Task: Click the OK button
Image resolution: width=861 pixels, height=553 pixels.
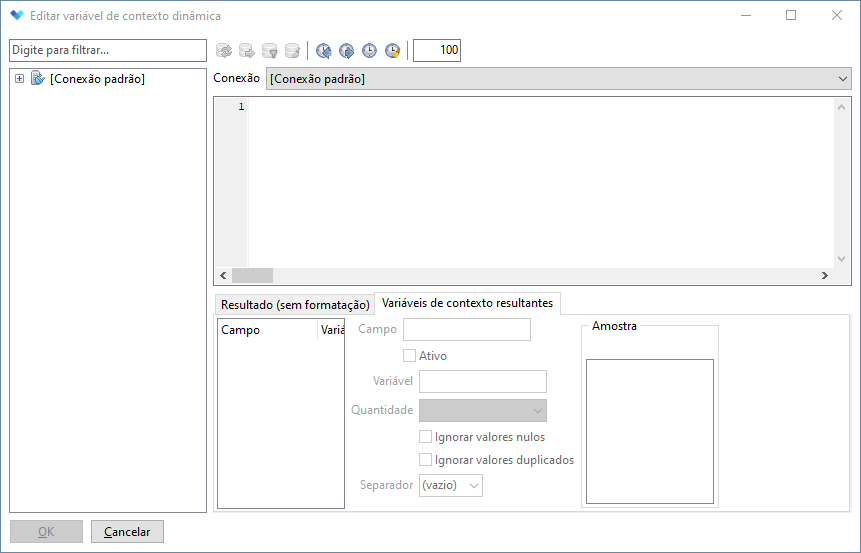Action: tap(46, 532)
